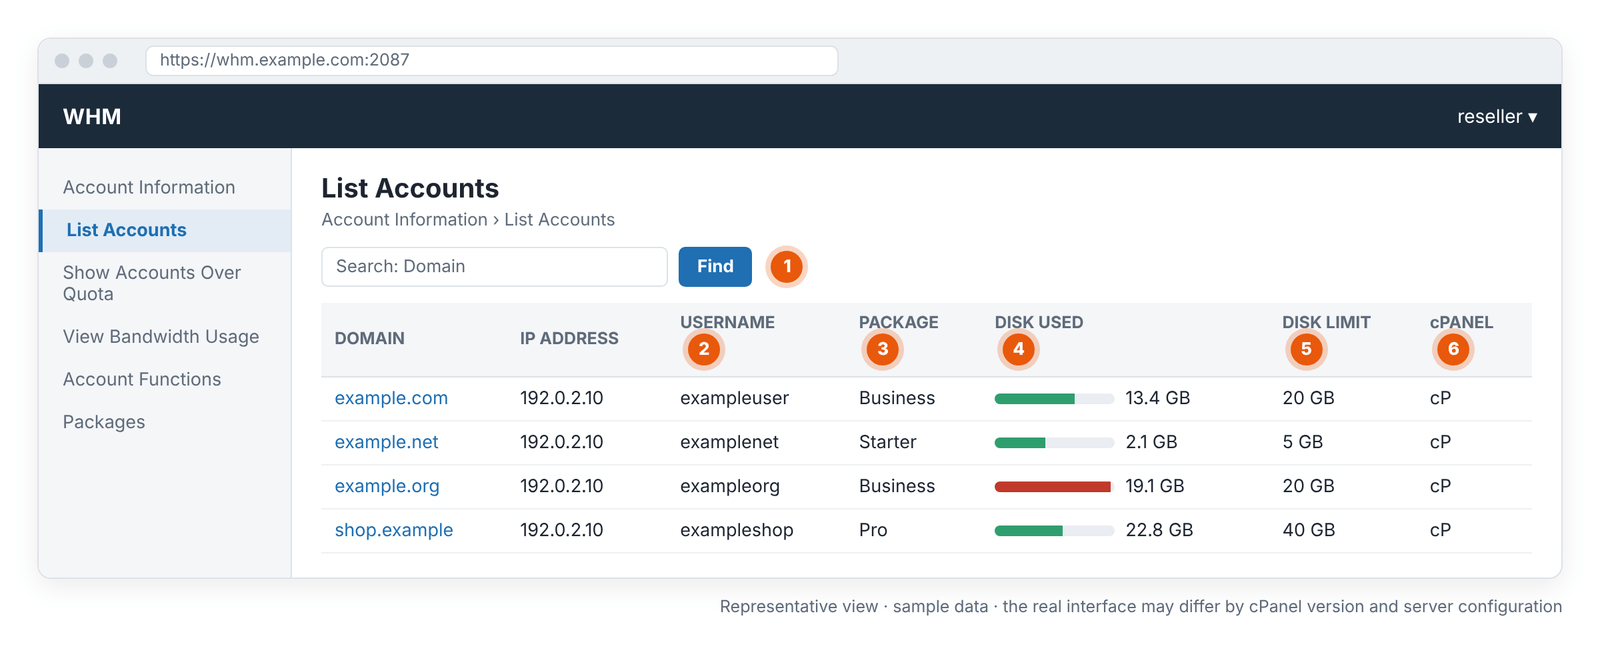The image size is (1600, 655).
Task: Open the shop.example domain link
Action: click(394, 530)
